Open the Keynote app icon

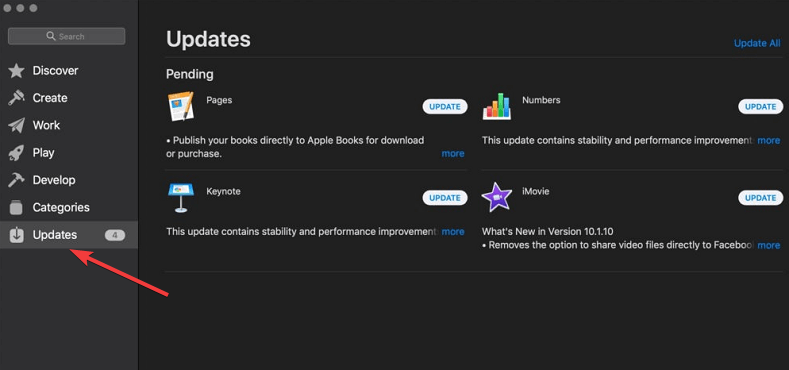[181, 197]
